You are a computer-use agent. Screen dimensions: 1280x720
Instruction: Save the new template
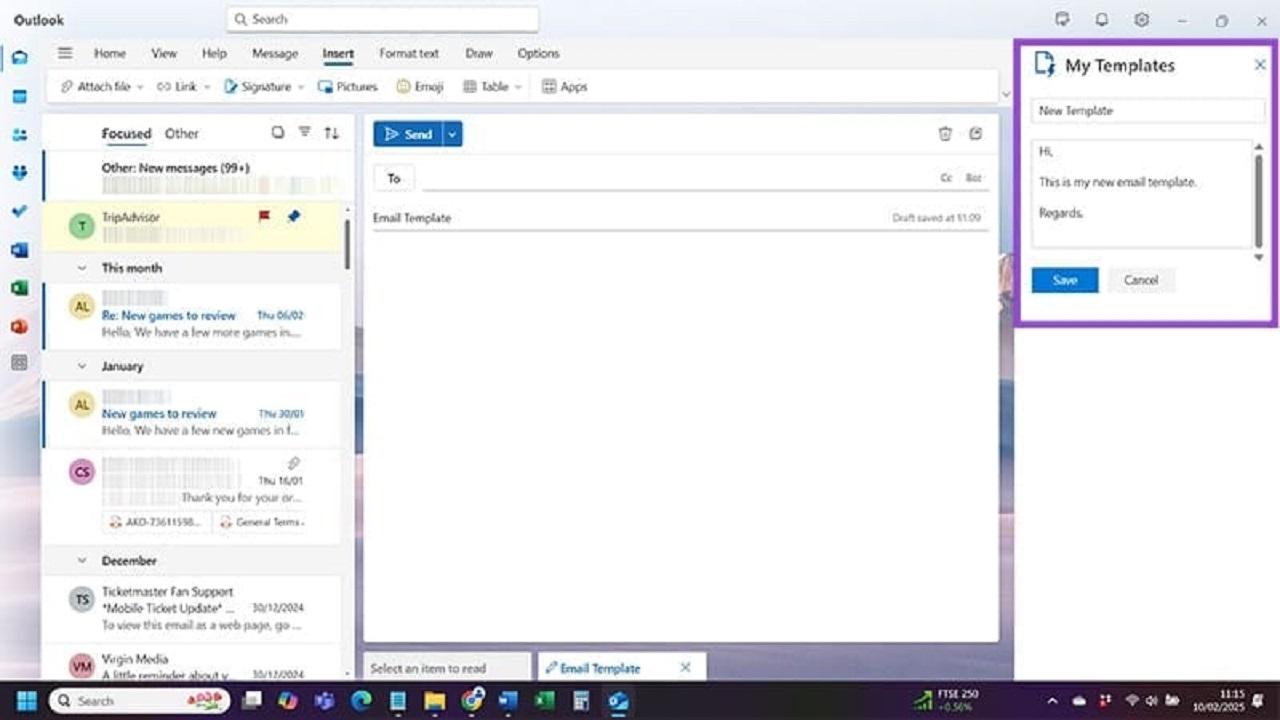pos(1064,280)
